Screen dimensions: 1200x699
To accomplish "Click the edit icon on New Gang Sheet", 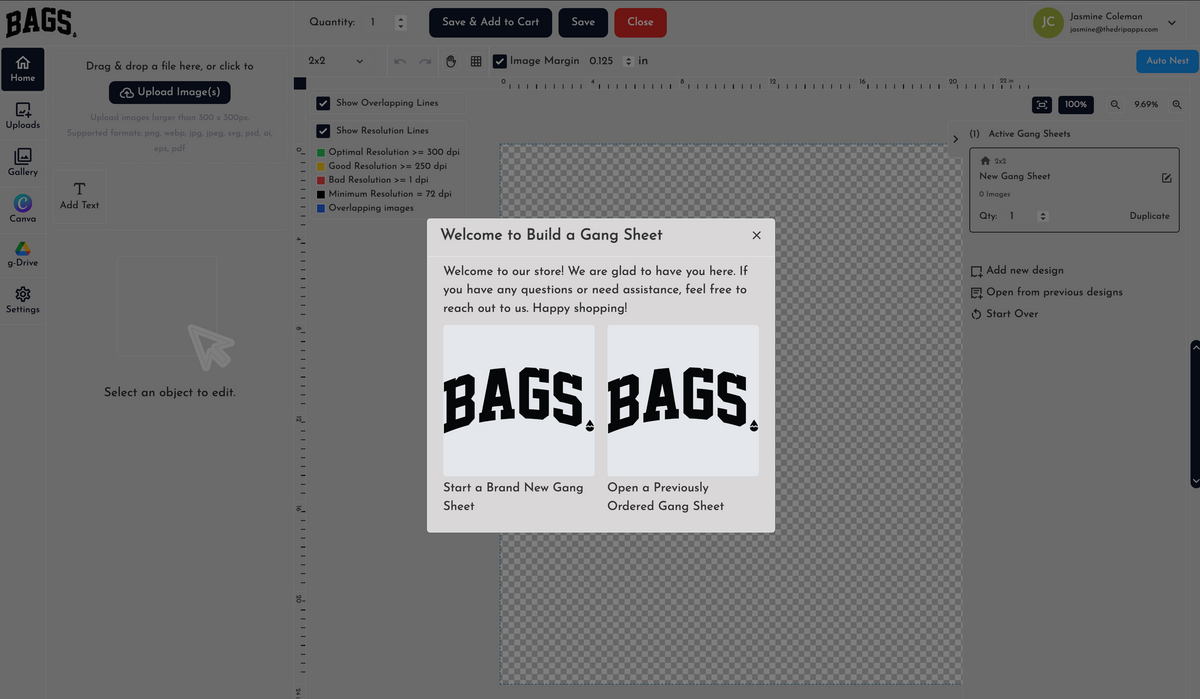I will click(1166, 178).
